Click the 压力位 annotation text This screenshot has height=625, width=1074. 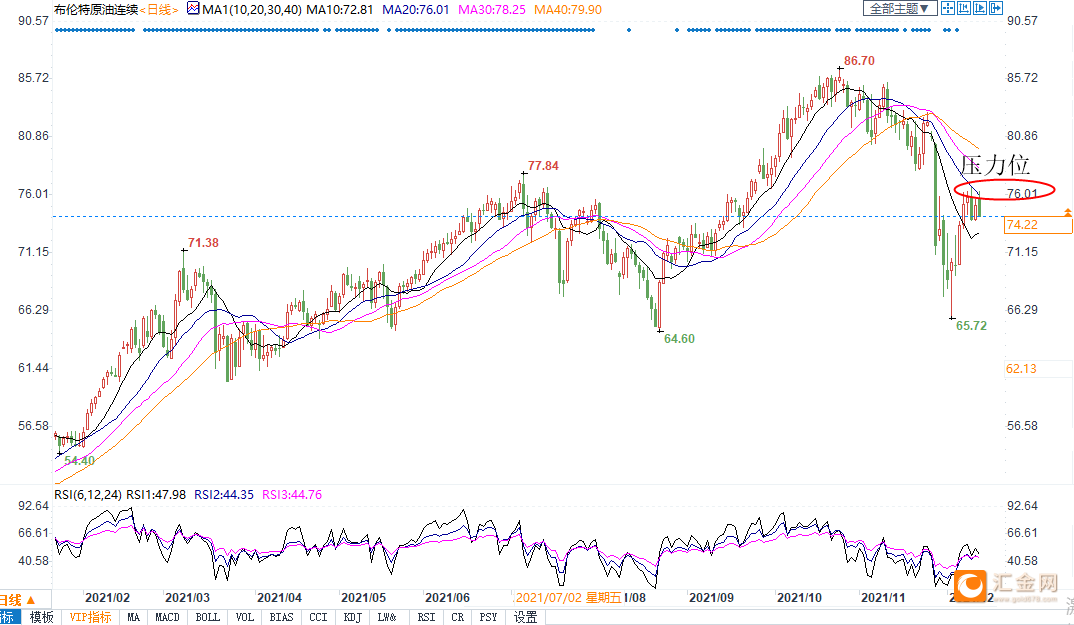995,164
